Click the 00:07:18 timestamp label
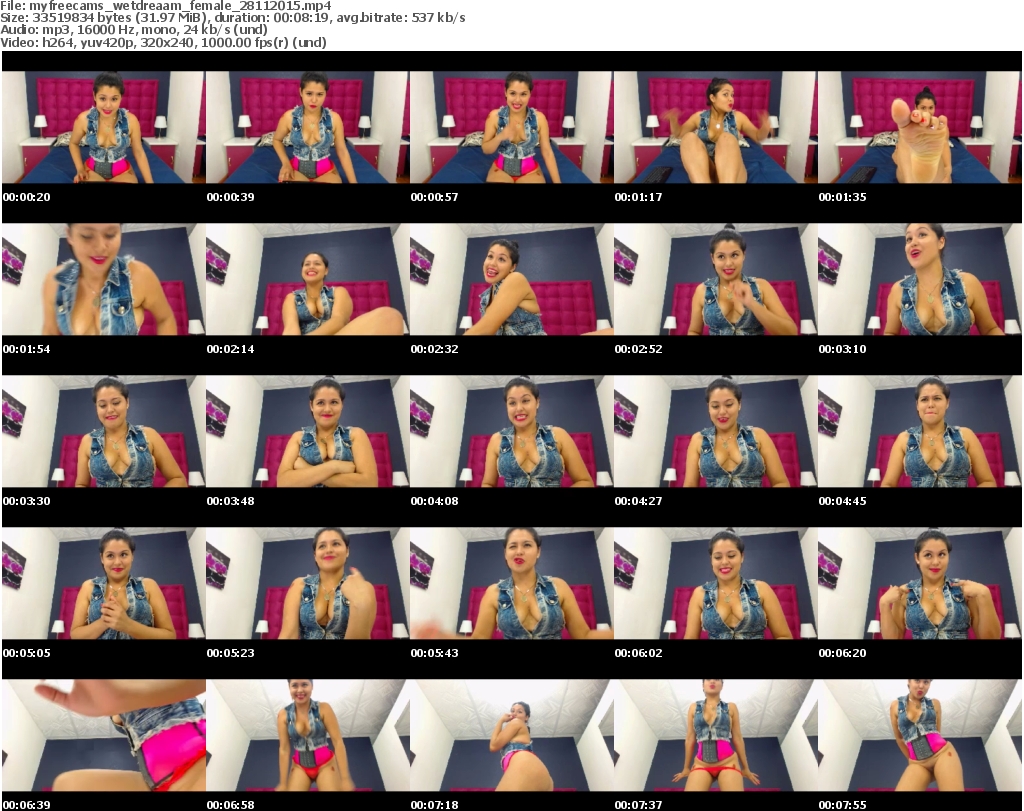 [434, 805]
